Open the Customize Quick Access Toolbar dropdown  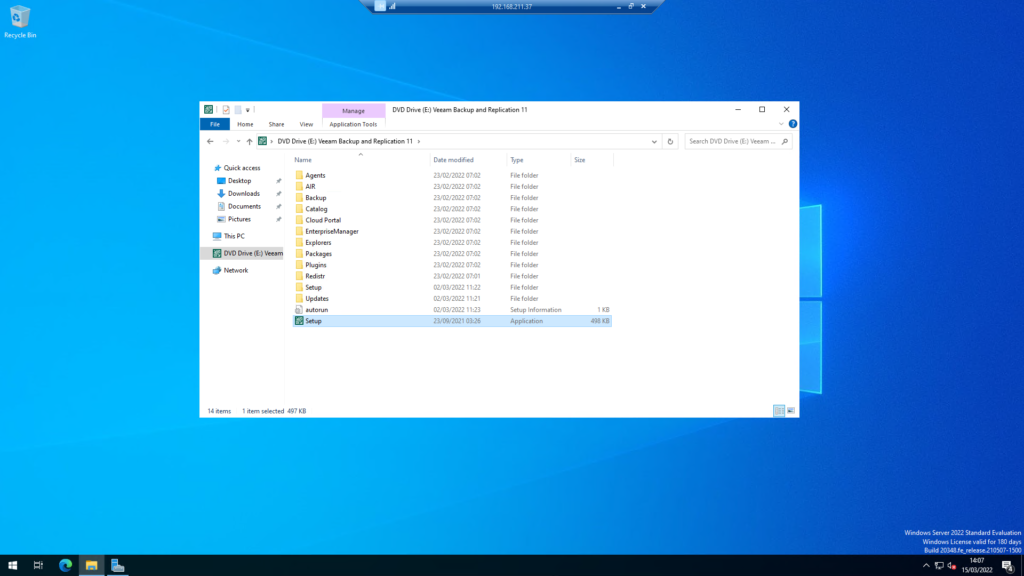[x=248, y=110]
